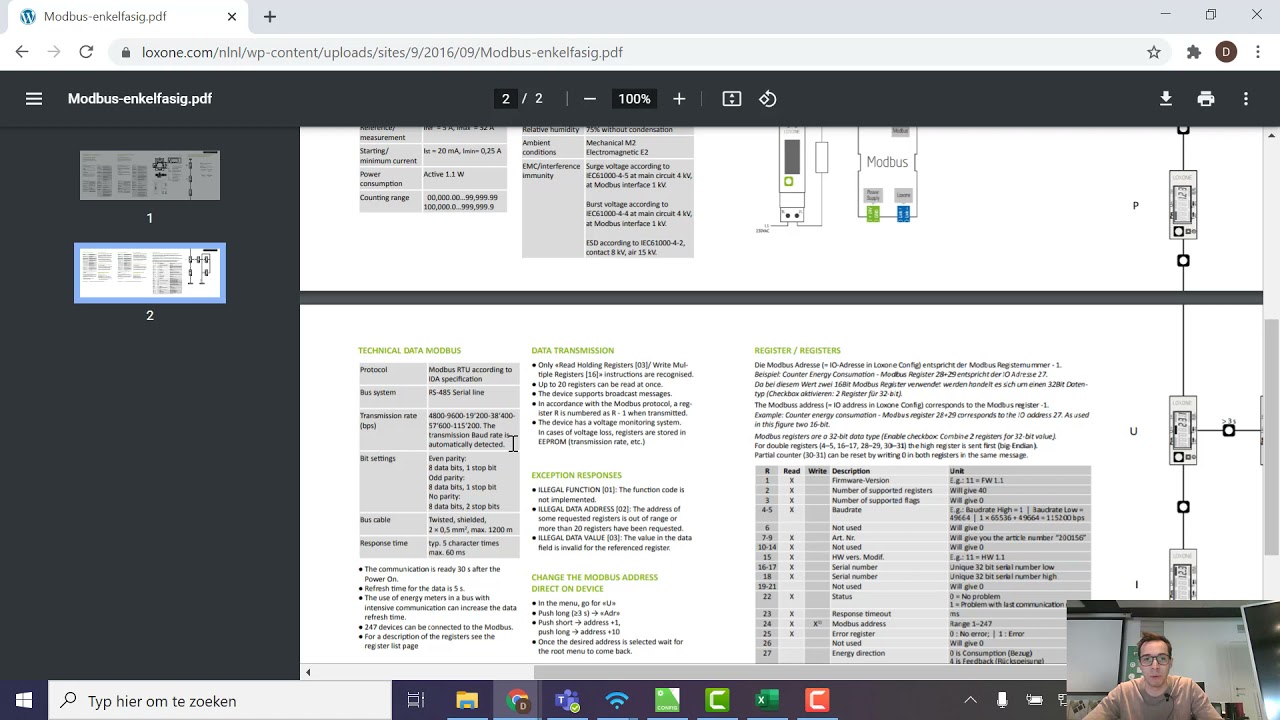Show hidden system tray icons
Screen dimensions: 1280x720
pos(970,700)
